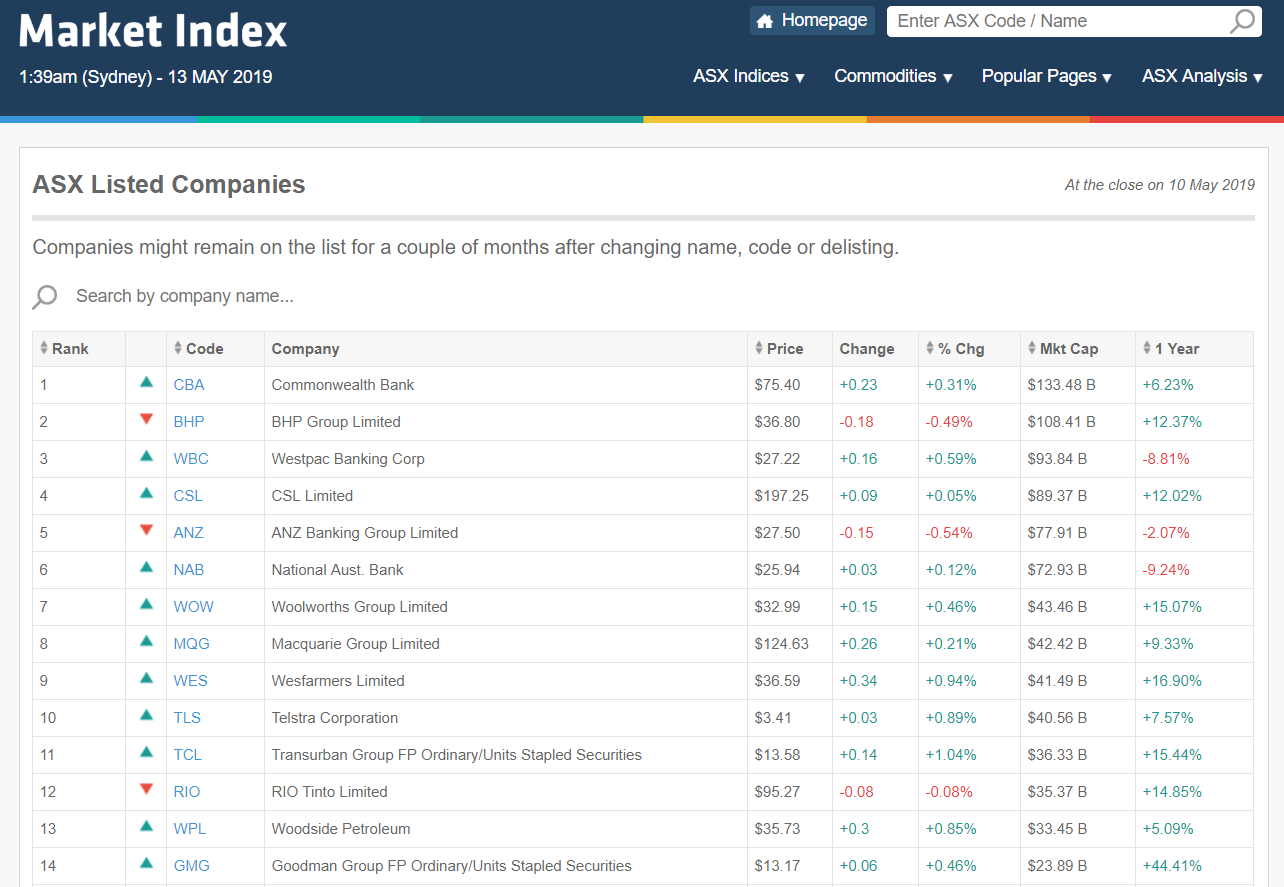Go to the Homepage button
The width and height of the screenshot is (1284, 887).
812,21
